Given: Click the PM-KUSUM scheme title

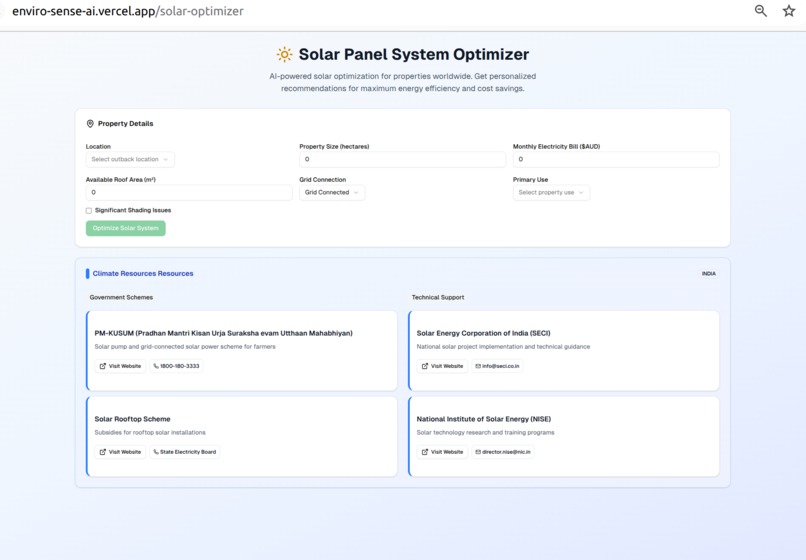Looking at the screenshot, I should (224, 333).
